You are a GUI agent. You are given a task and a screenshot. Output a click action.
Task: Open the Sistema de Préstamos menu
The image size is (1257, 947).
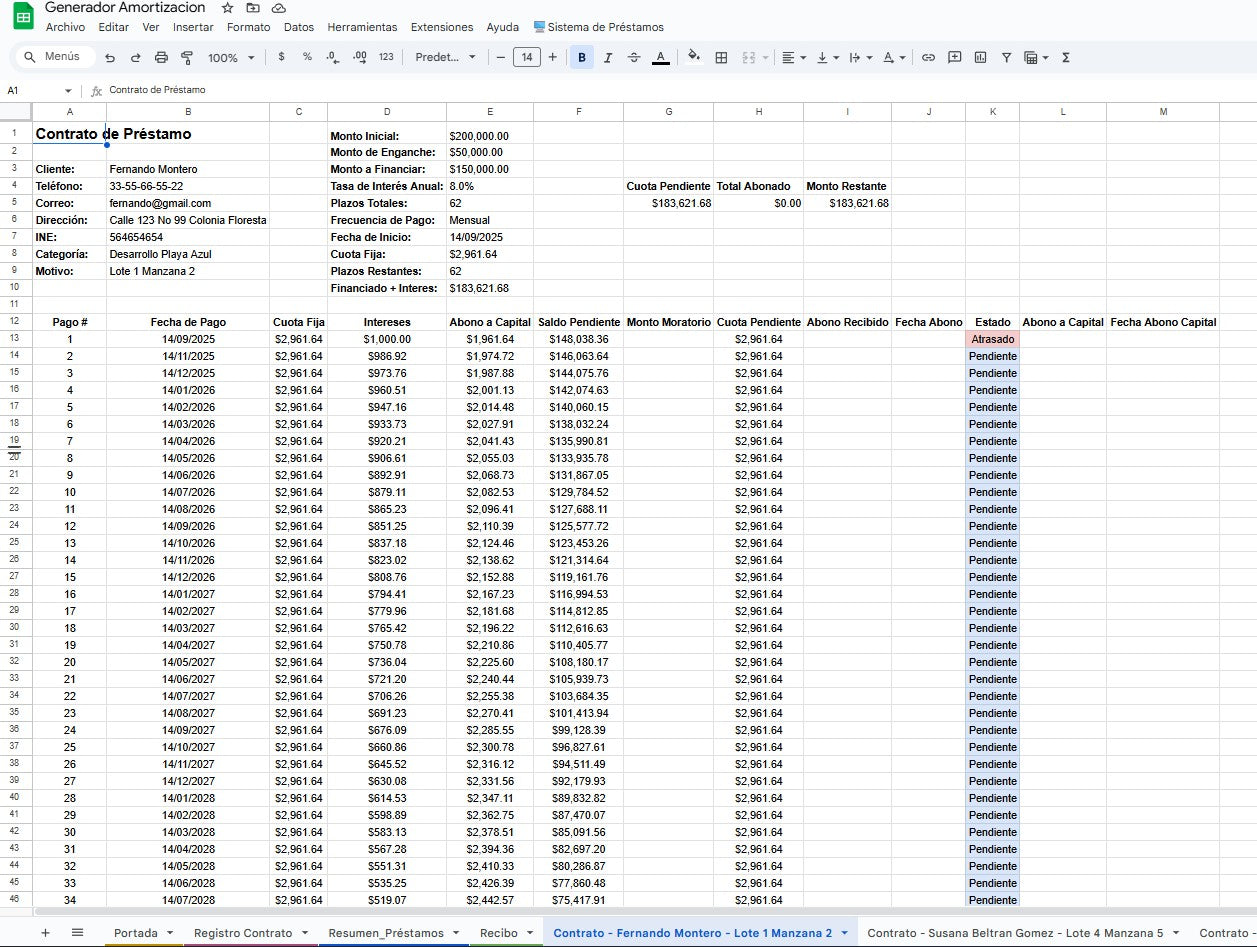point(600,27)
